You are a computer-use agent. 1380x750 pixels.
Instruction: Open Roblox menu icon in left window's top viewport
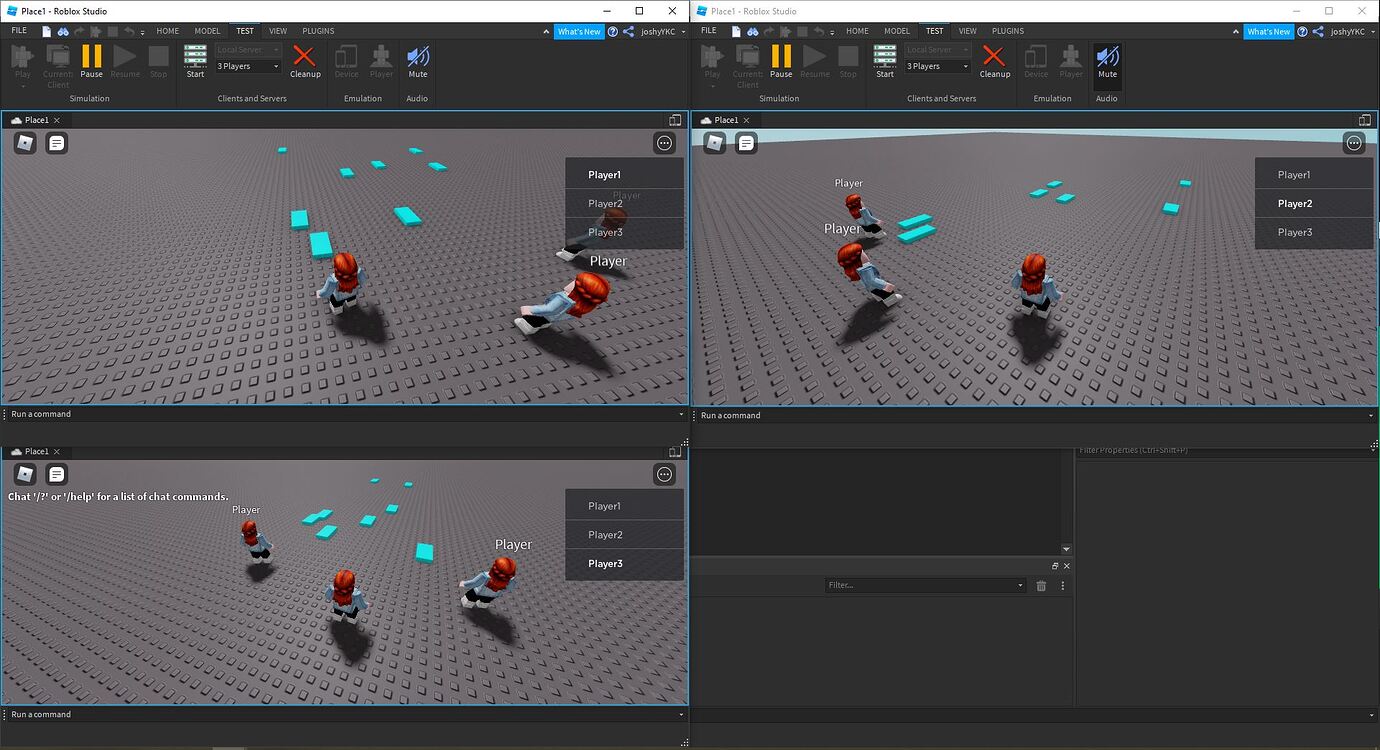tap(25, 143)
